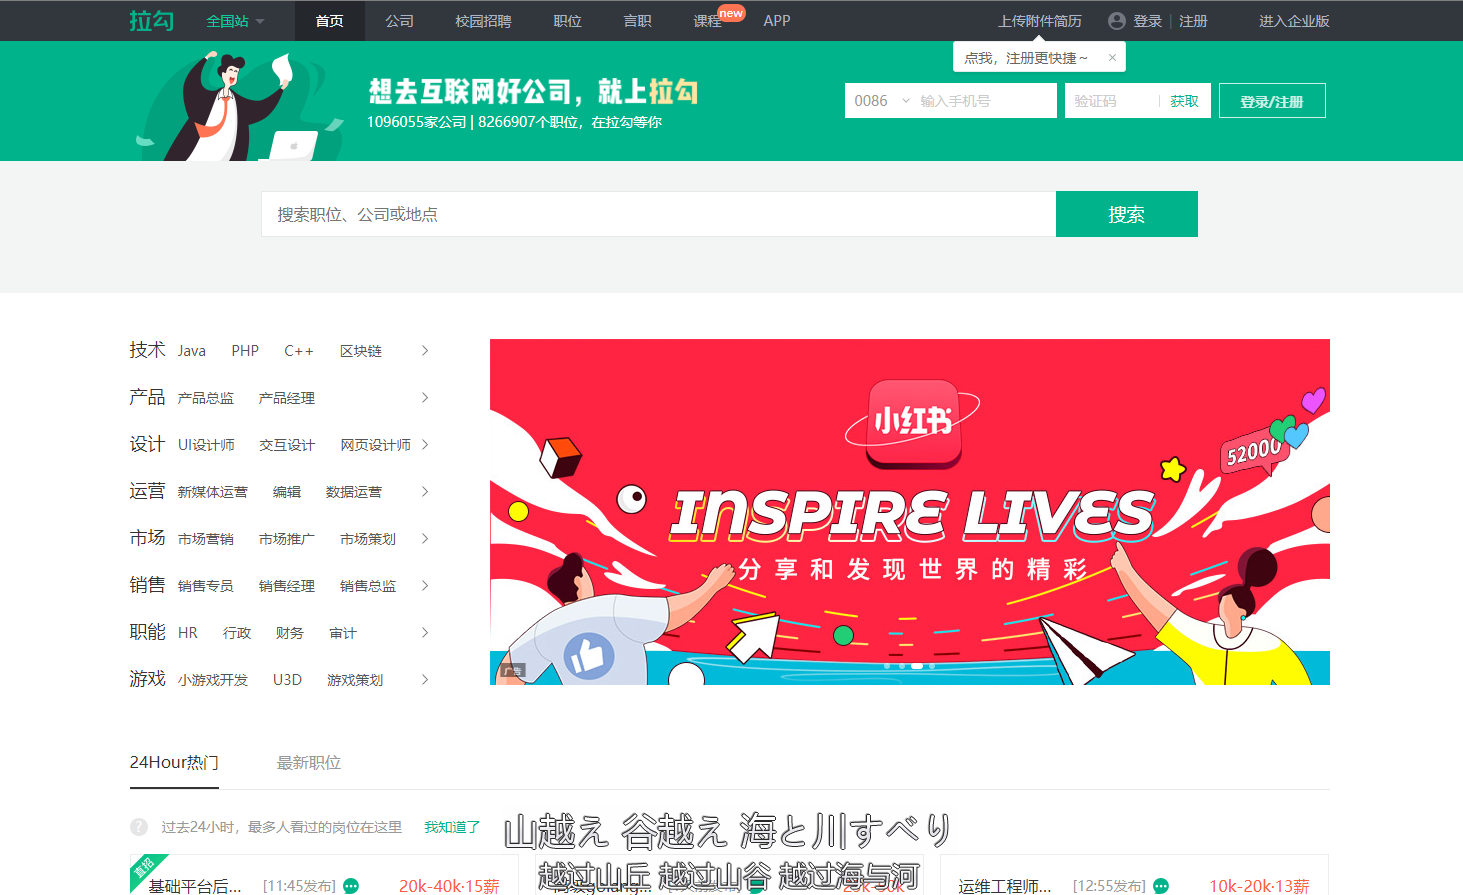Viewport: 1463px width, 895px height.
Task: Switch to the 24Hour热门 tab
Action: [174, 763]
